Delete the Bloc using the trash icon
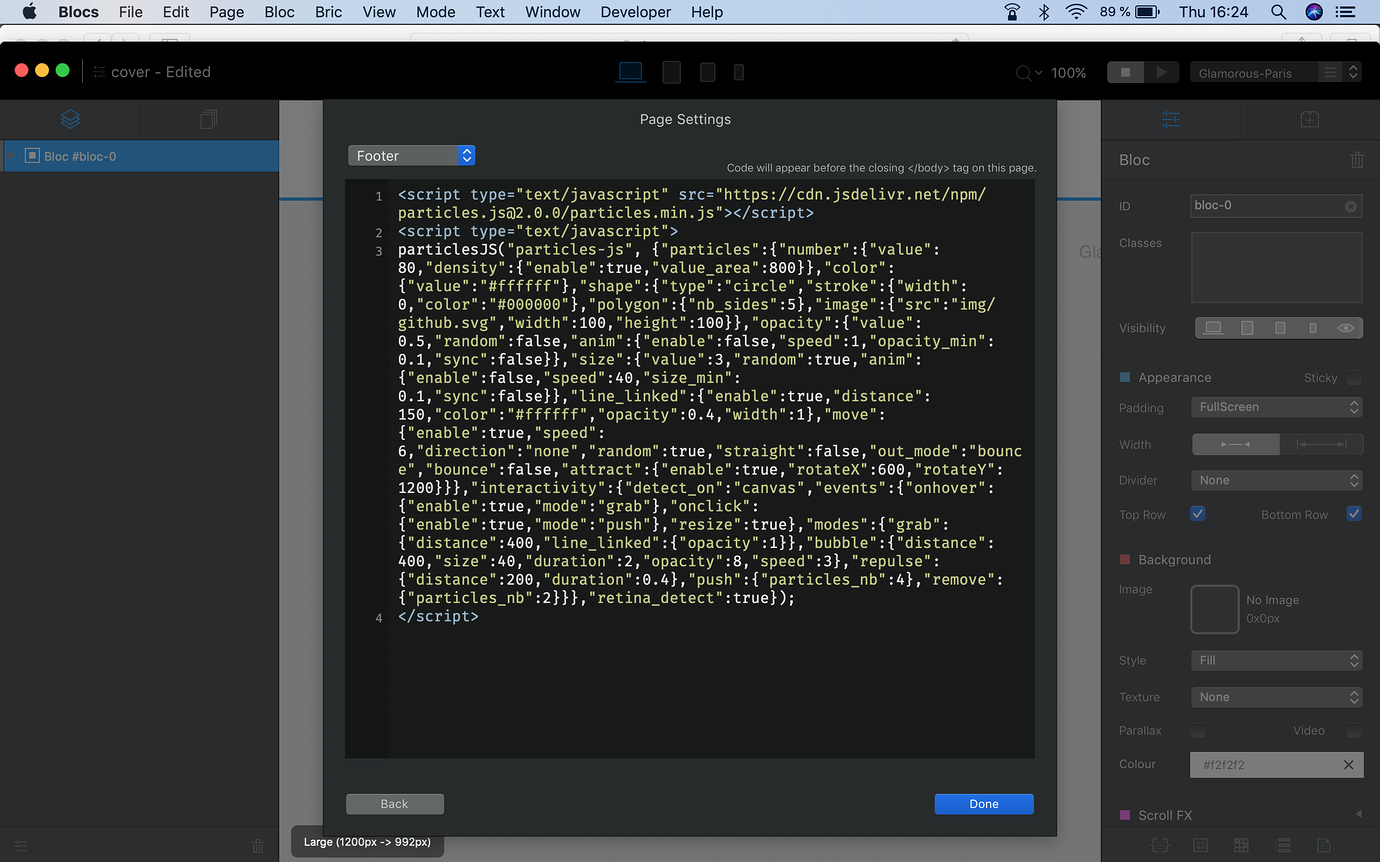Image resolution: width=1380 pixels, height=862 pixels. click(x=1356, y=159)
